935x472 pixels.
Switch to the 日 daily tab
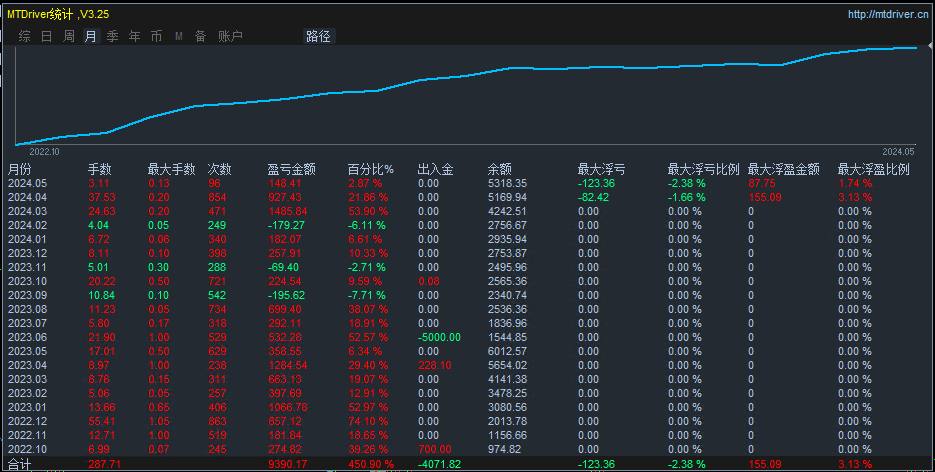47,36
